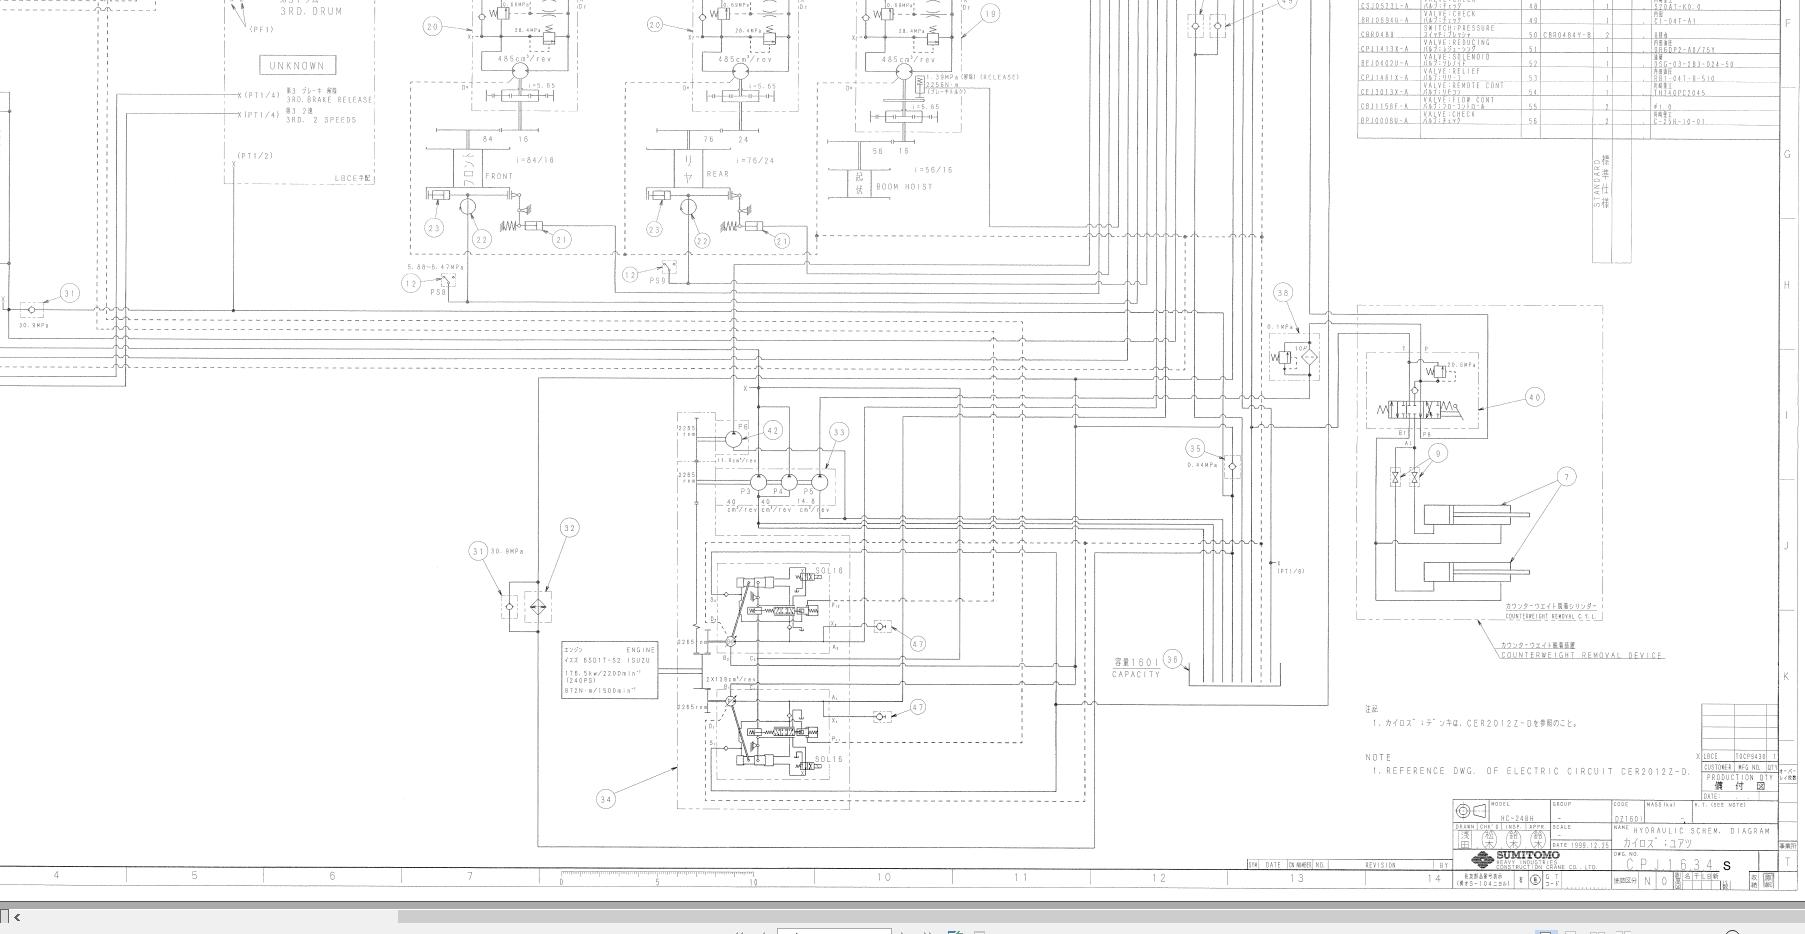This screenshot has width=1805, height=934.
Task: Click callout circle 40 next to the solenoid valve
Action: (1534, 397)
